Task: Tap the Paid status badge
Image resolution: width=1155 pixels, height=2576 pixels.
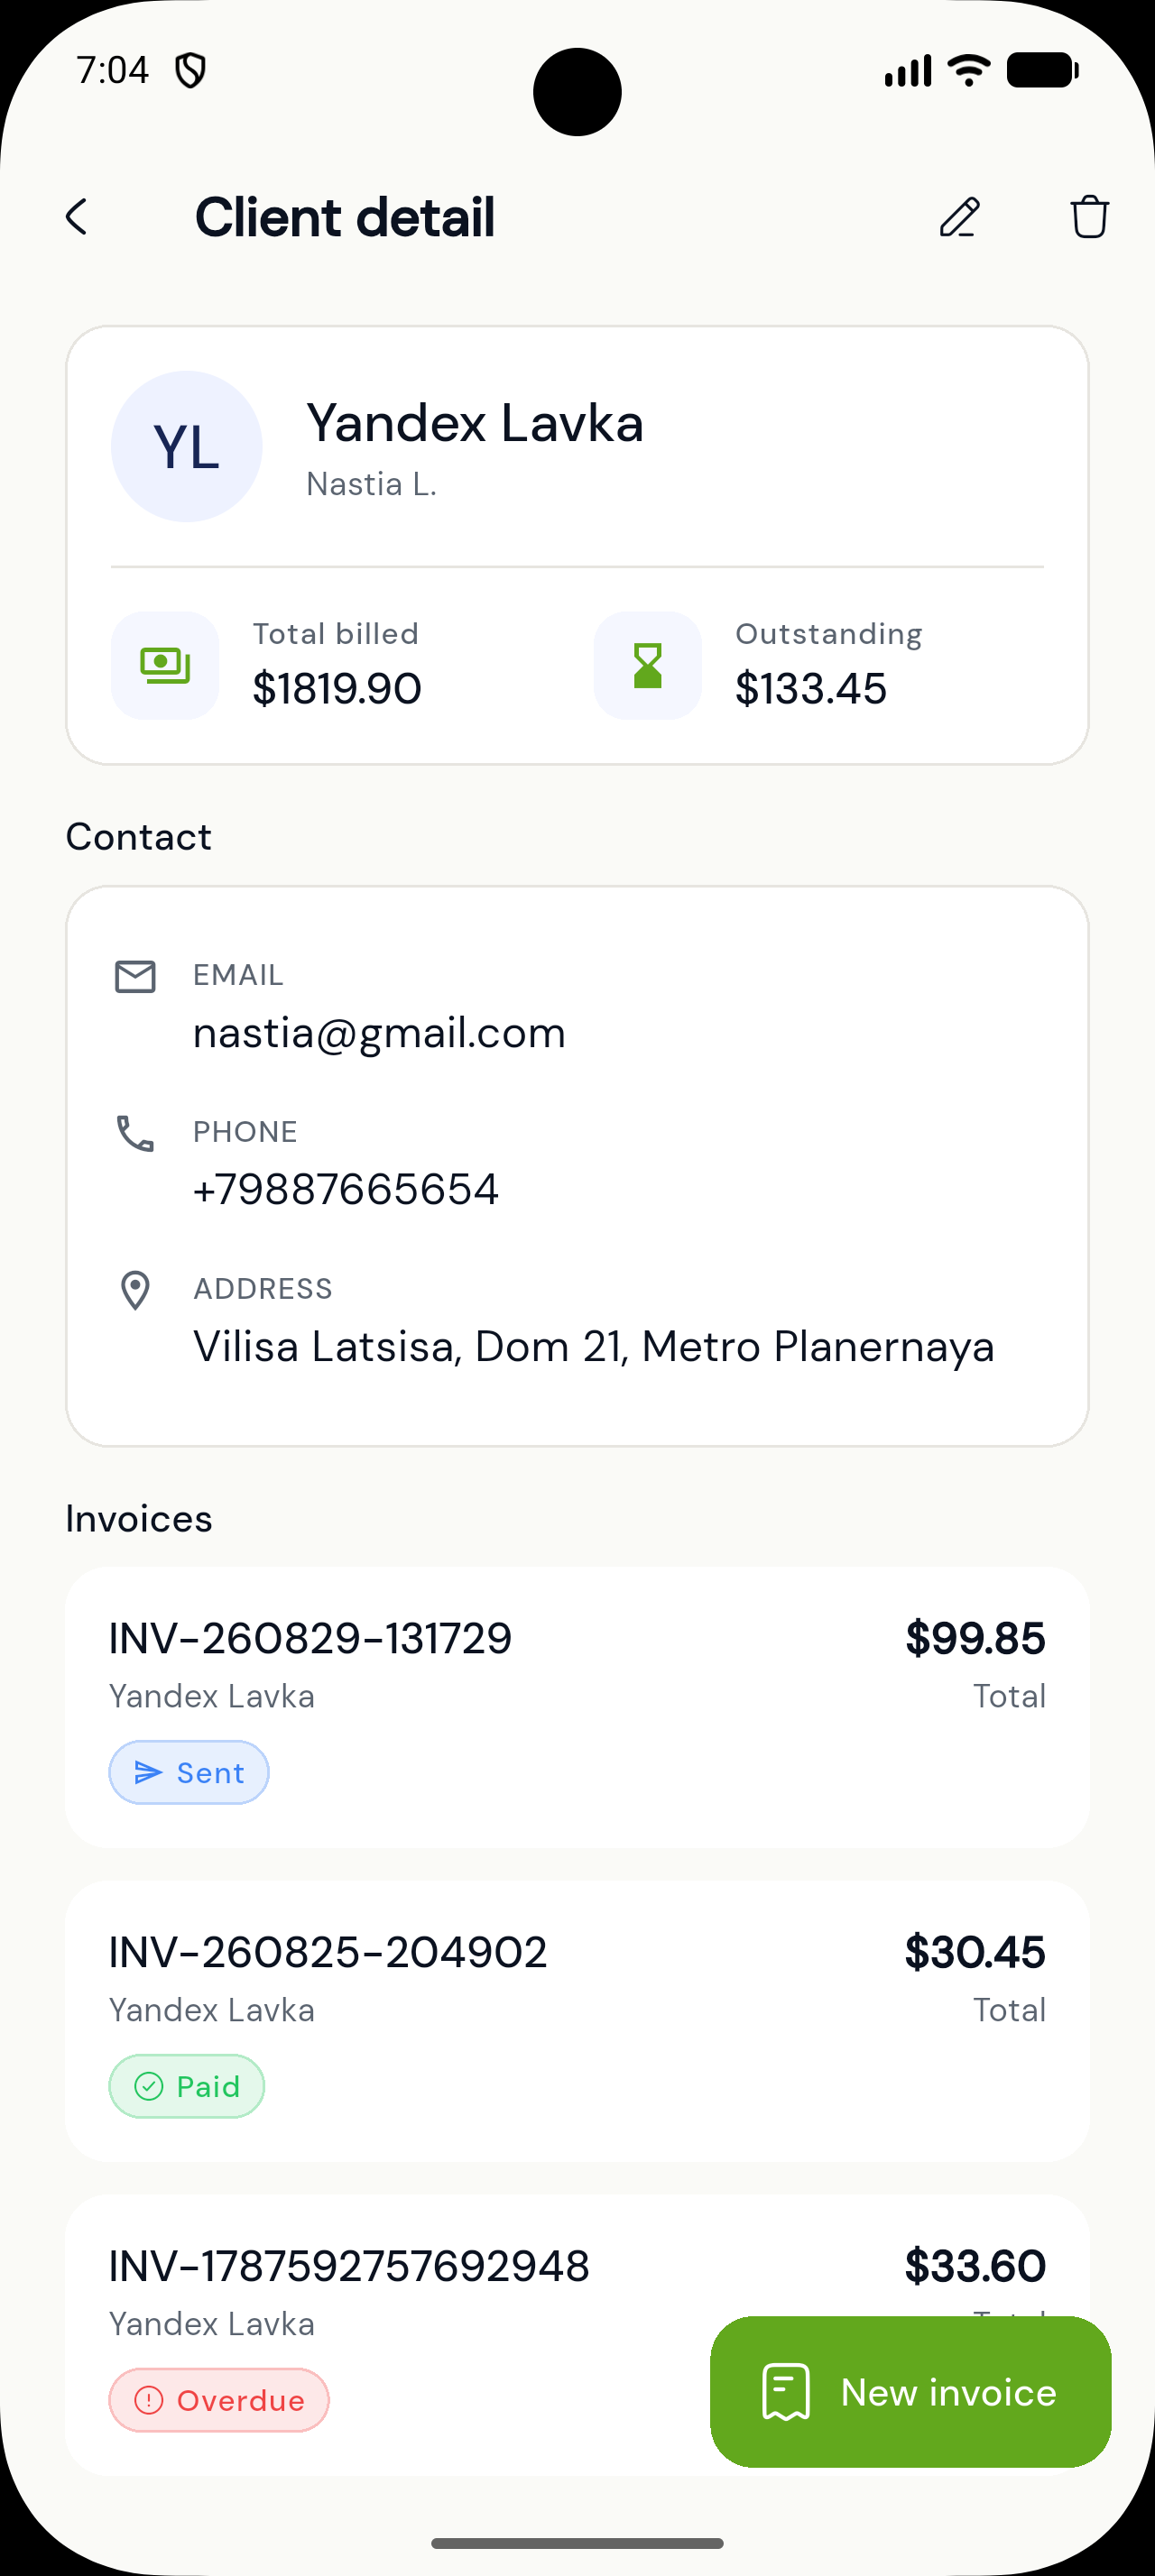Action: tap(187, 2087)
